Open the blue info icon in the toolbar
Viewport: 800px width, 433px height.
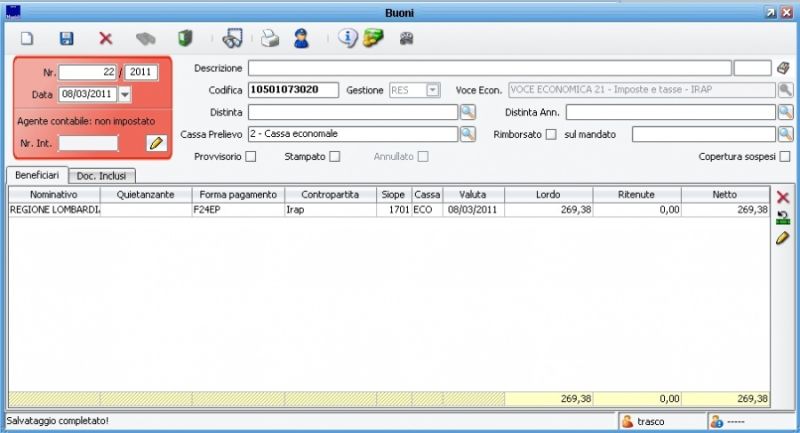pyautogui.click(x=347, y=39)
